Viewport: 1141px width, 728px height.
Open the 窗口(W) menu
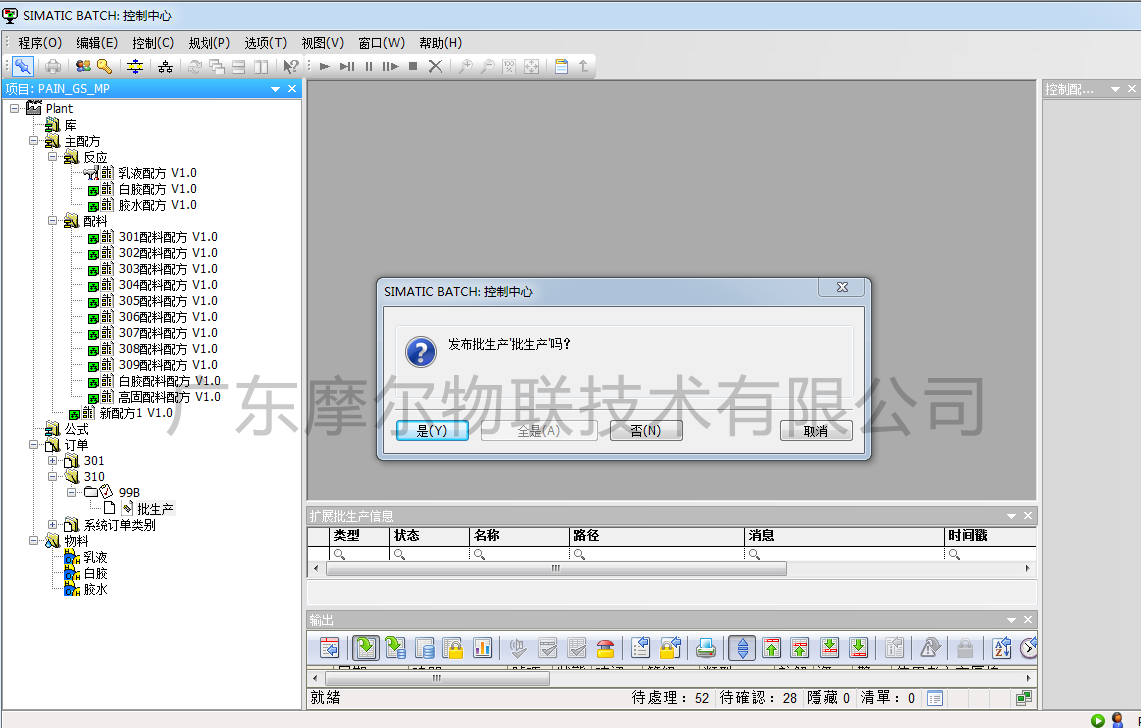click(x=381, y=43)
